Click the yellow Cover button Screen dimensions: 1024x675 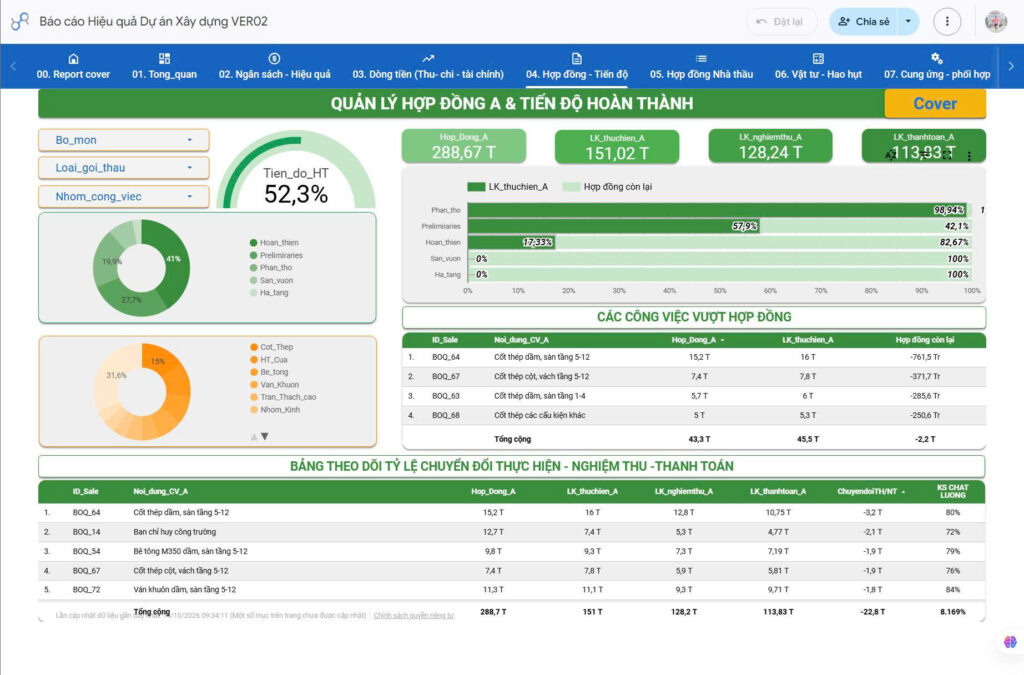935,103
